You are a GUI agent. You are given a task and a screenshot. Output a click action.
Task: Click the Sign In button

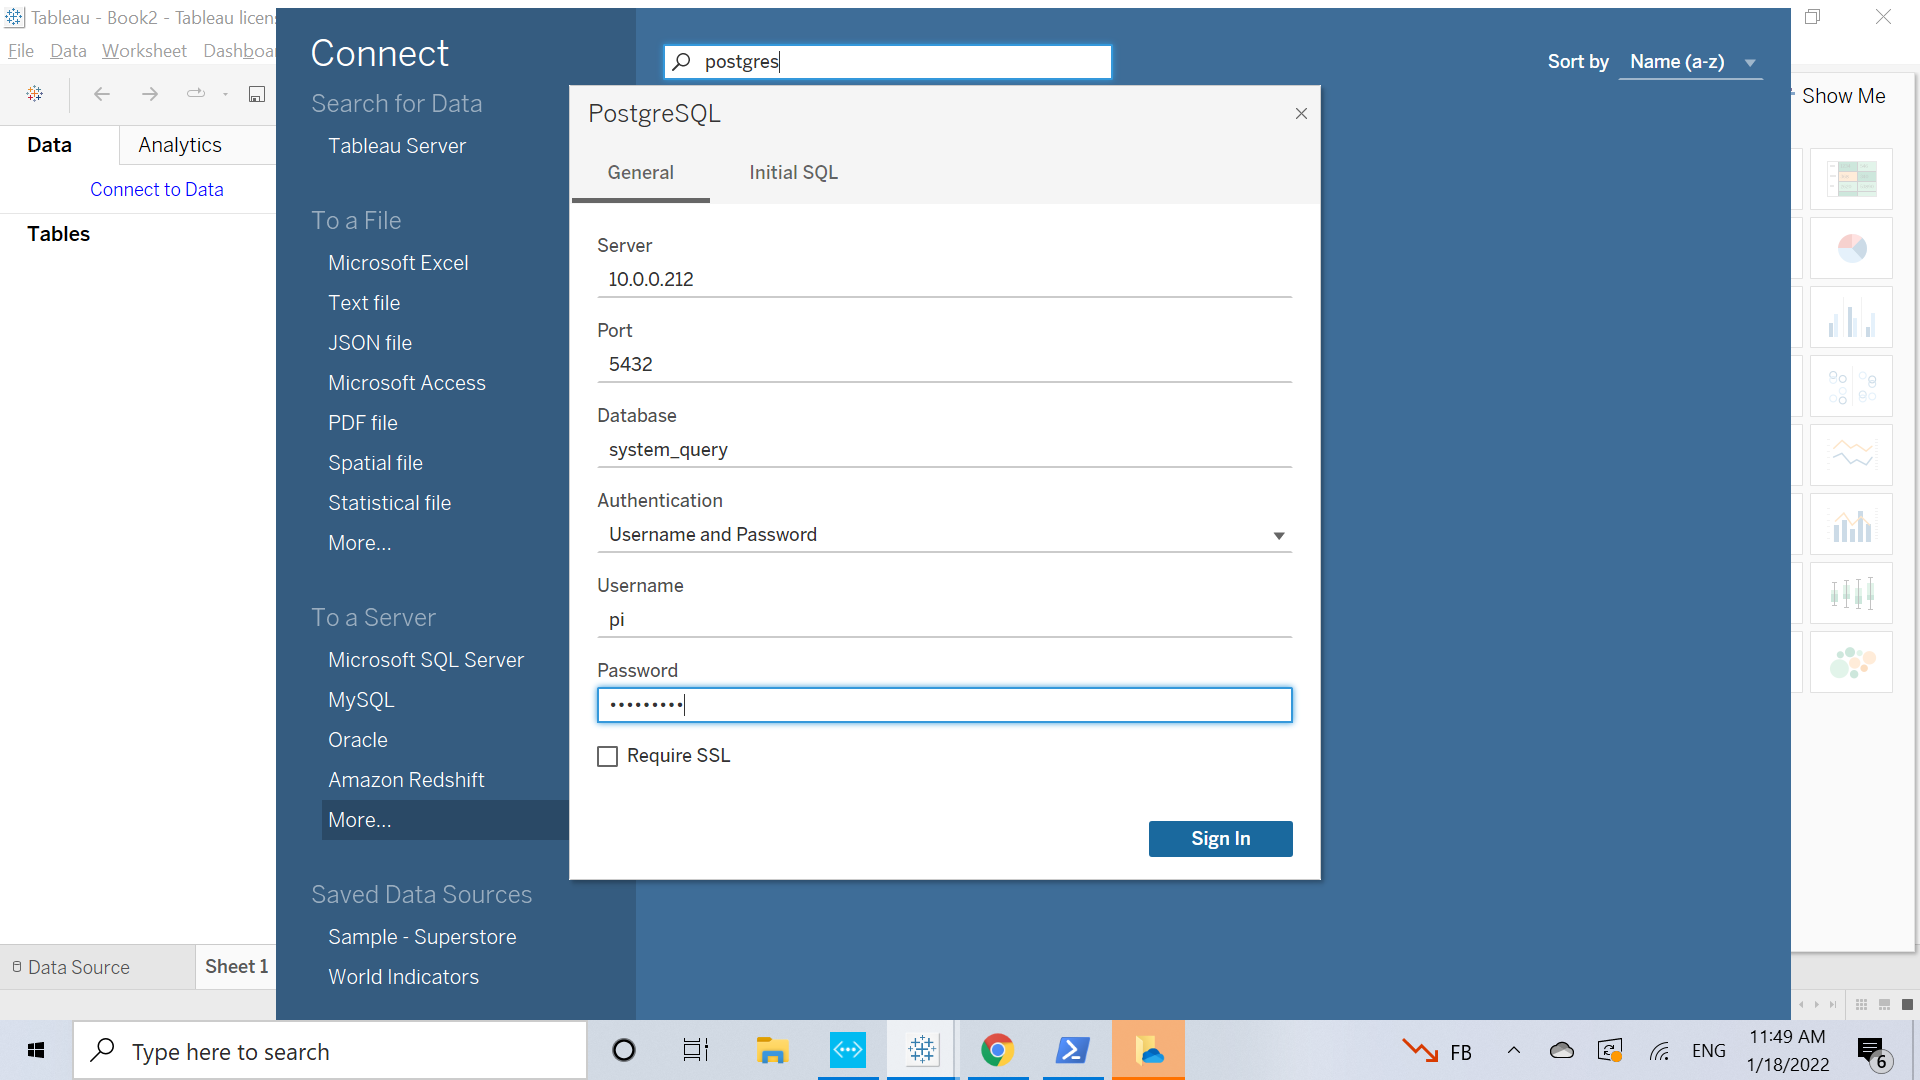point(1220,839)
